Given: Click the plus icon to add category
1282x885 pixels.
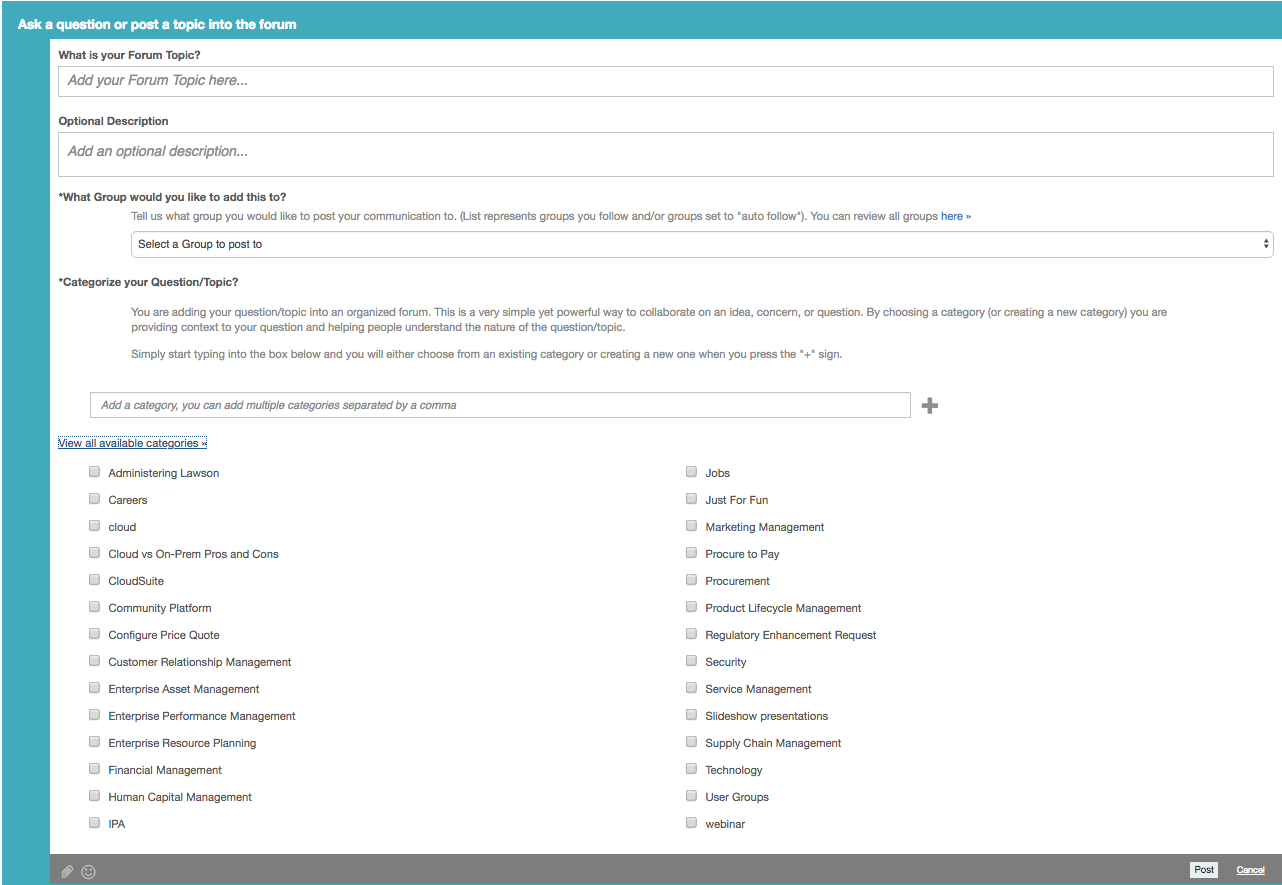Looking at the screenshot, I should [929, 405].
